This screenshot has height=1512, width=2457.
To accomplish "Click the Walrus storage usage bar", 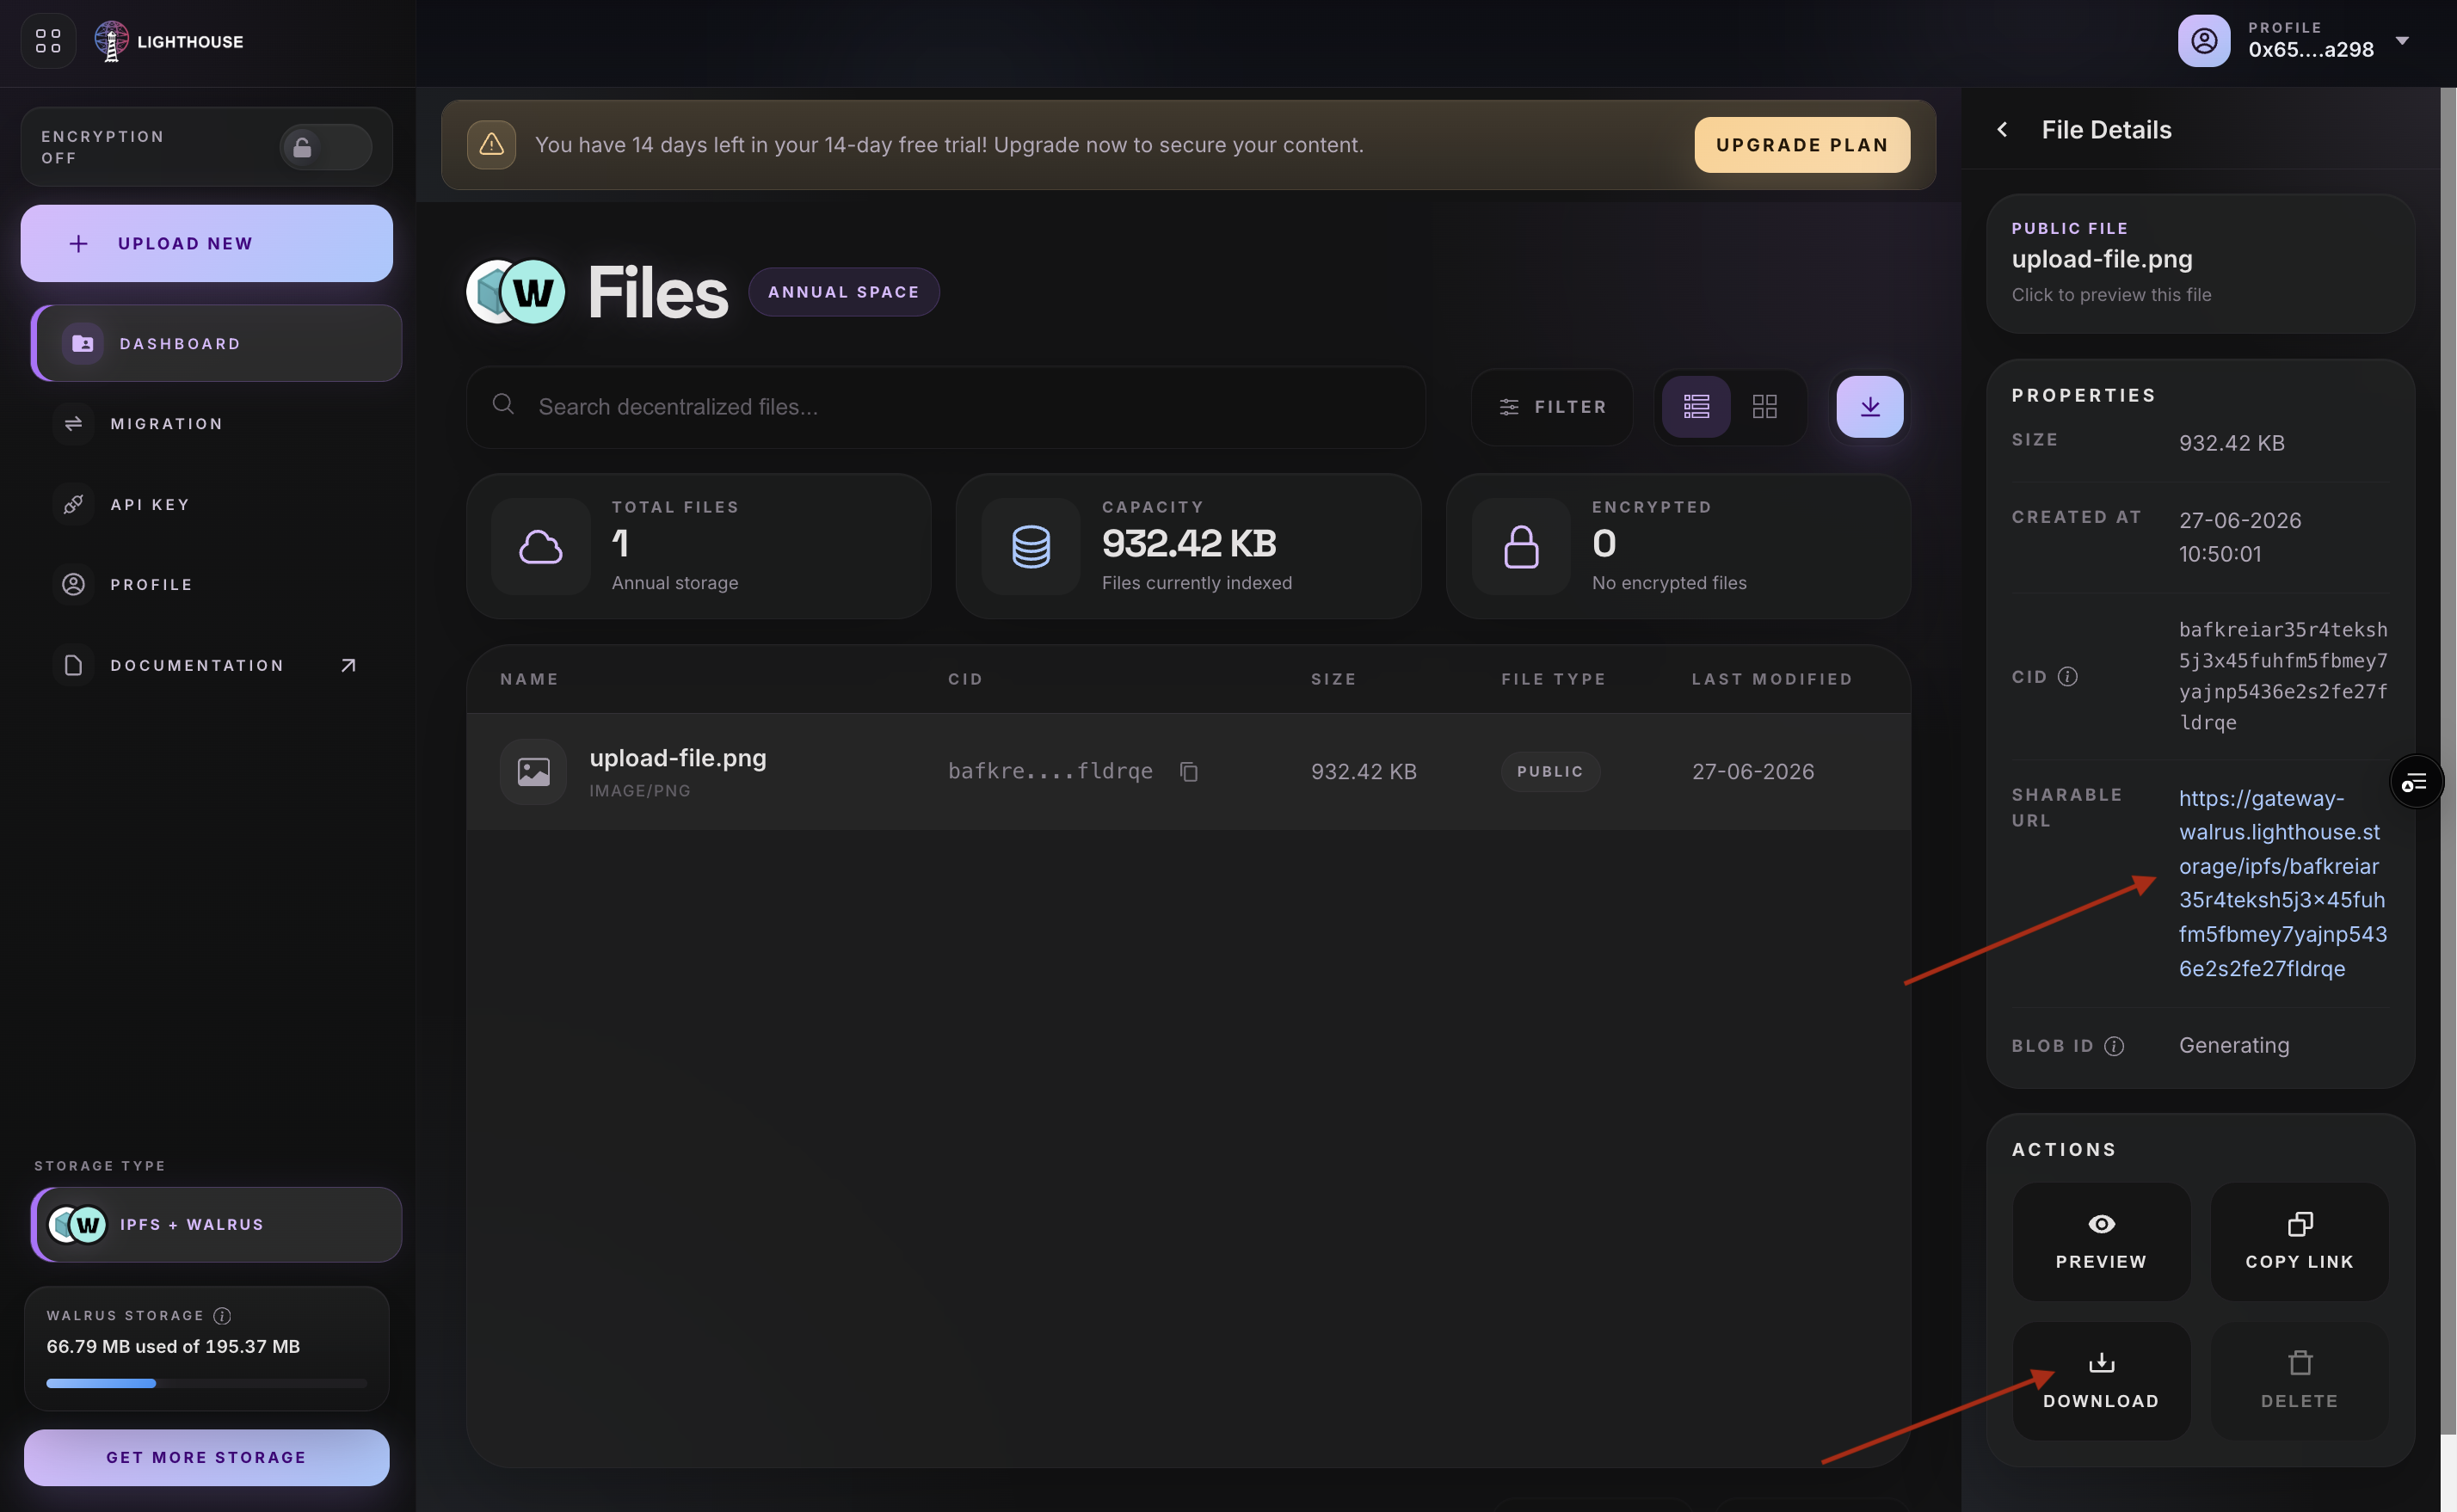I will [207, 1384].
